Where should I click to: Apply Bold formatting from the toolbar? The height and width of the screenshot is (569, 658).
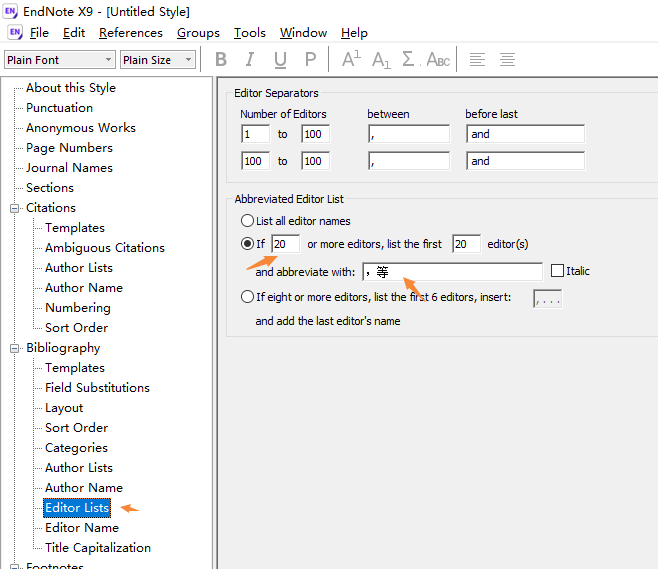pos(221,60)
